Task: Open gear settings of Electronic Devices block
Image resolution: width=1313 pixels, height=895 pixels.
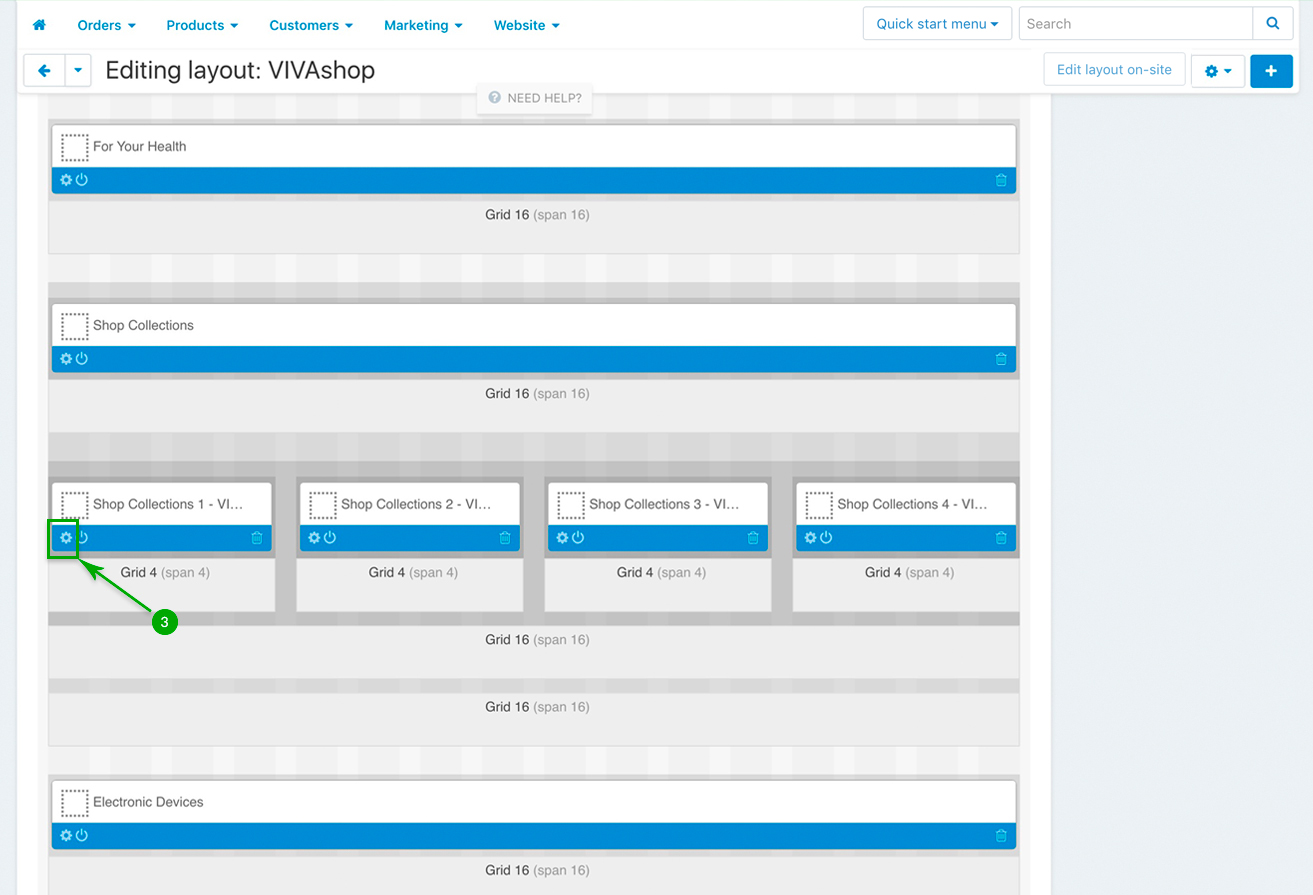Action: coord(66,836)
